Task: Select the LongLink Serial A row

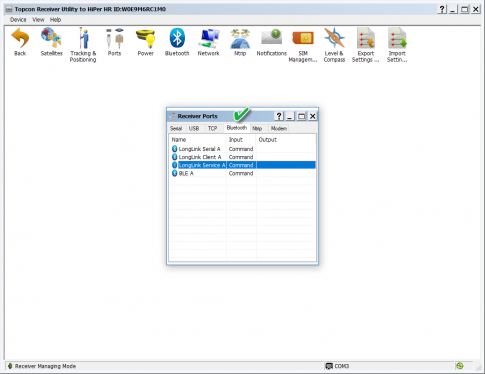Action: [x=242, y=149]
